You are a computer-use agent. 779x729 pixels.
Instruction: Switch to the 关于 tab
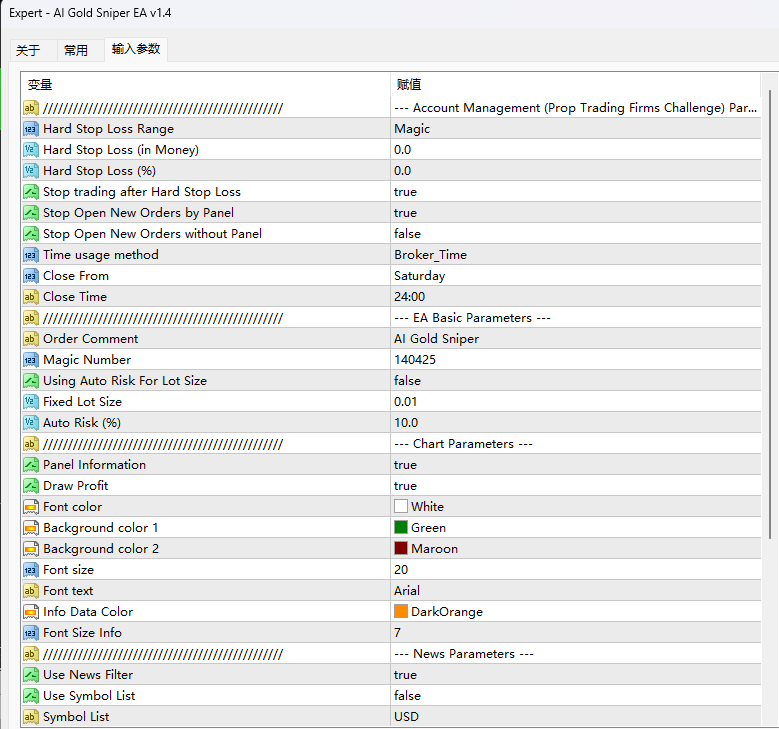pos(28,50)
